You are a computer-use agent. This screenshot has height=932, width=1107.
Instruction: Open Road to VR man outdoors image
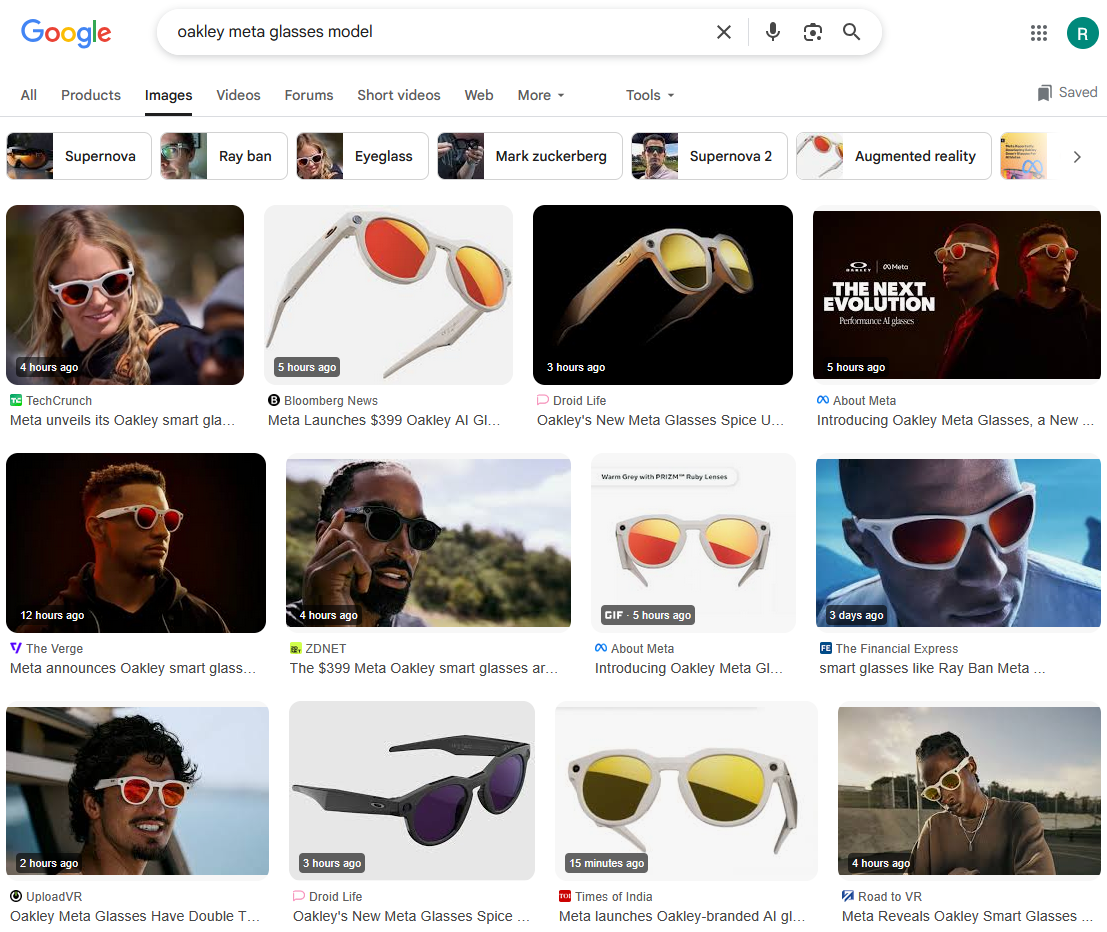pyautogui.click(x=969, y=791)
